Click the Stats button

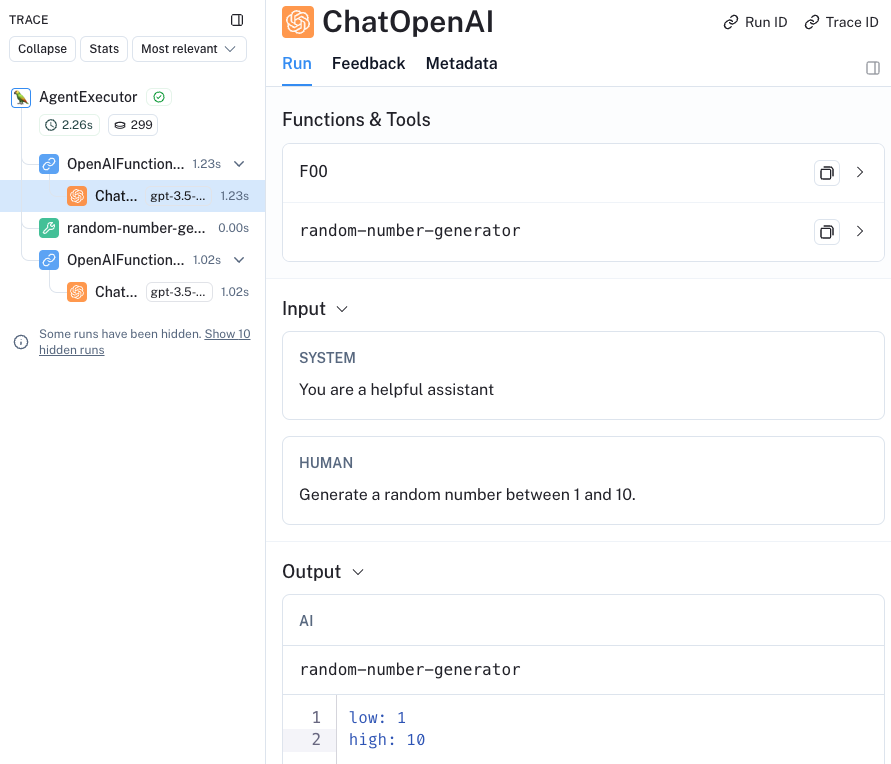click(x=104, y=49)
